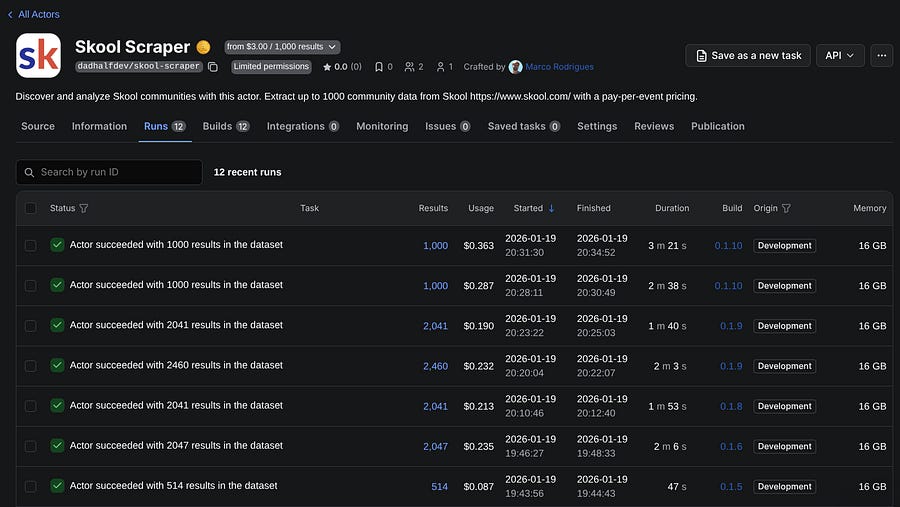
Task: Click success status icon for 20:28:11 run
Action: coord(57,285)
